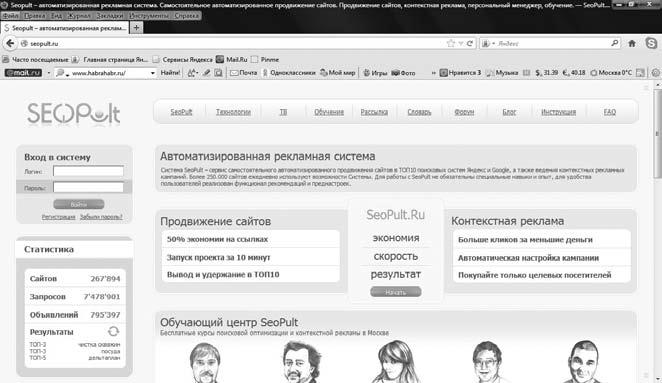This screenshot has width=662, height=383.
Task: Check the dollar rate 31.39 indicator
Action: point(547,73)
